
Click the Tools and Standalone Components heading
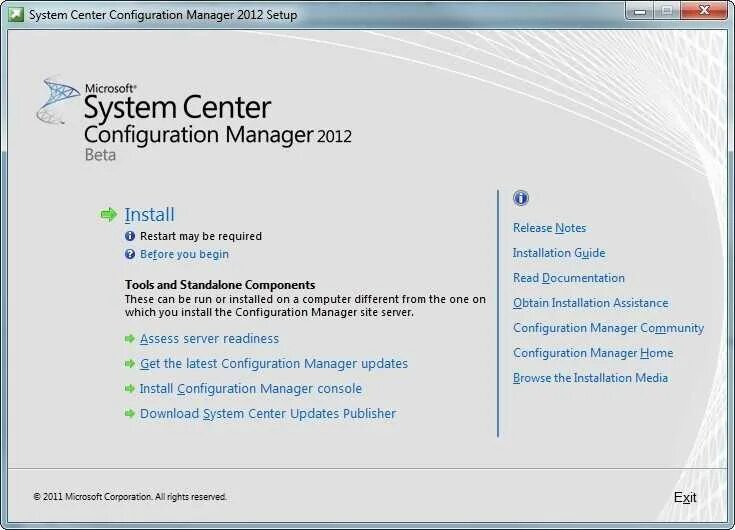(220, 285)
